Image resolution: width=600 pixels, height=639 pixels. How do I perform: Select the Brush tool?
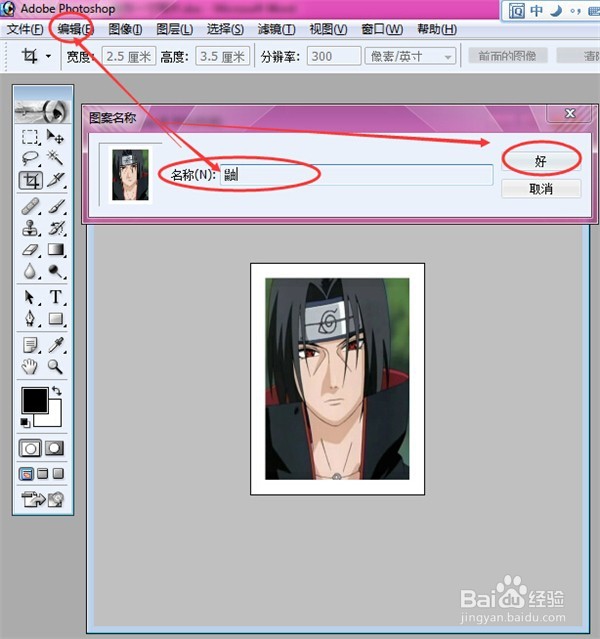pyautogui.click(x=56, y=207)
